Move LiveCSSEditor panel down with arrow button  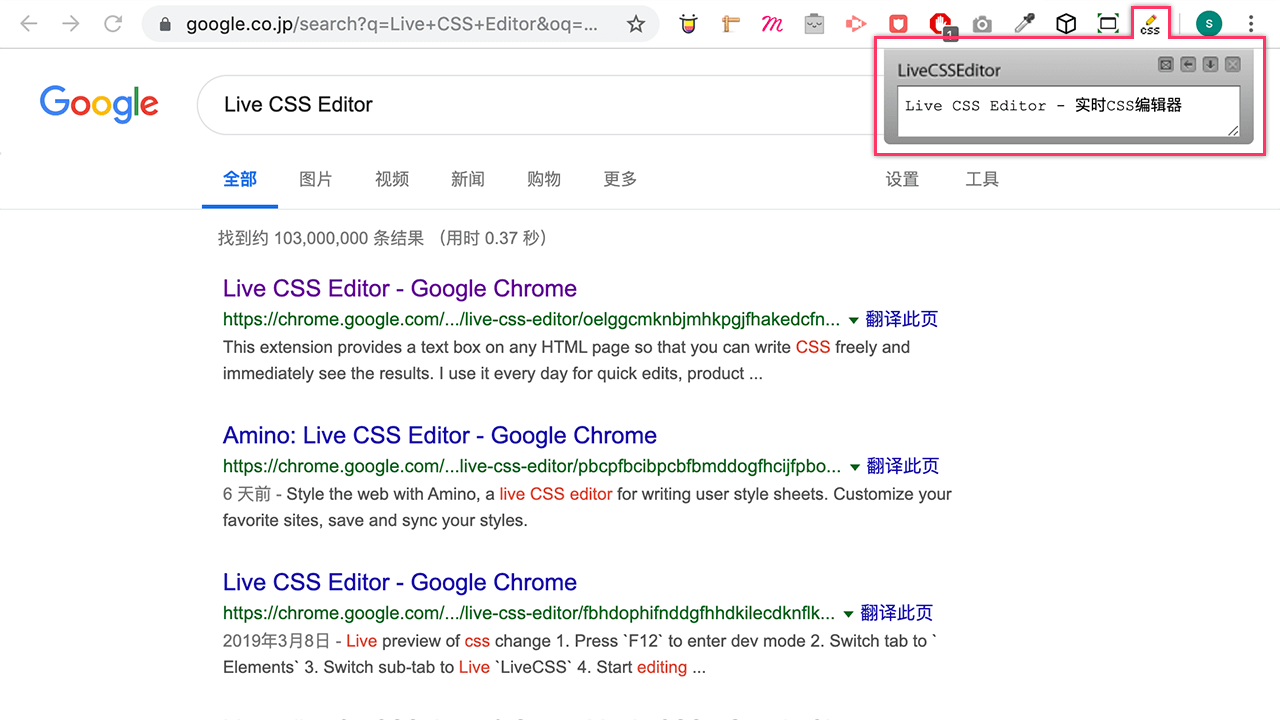click(x=1210, y=65)
